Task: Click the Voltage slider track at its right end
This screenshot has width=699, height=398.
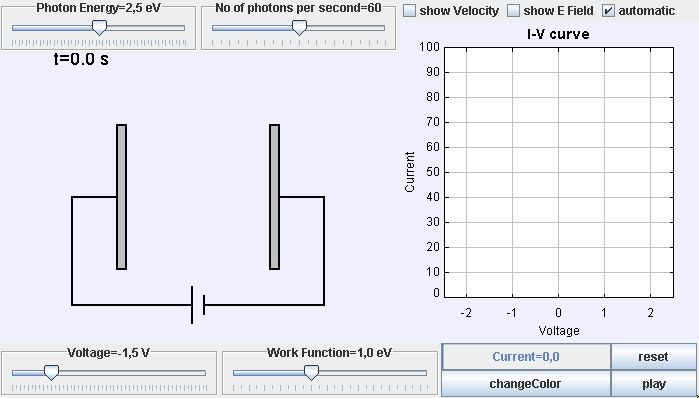Action: (202, 373)
